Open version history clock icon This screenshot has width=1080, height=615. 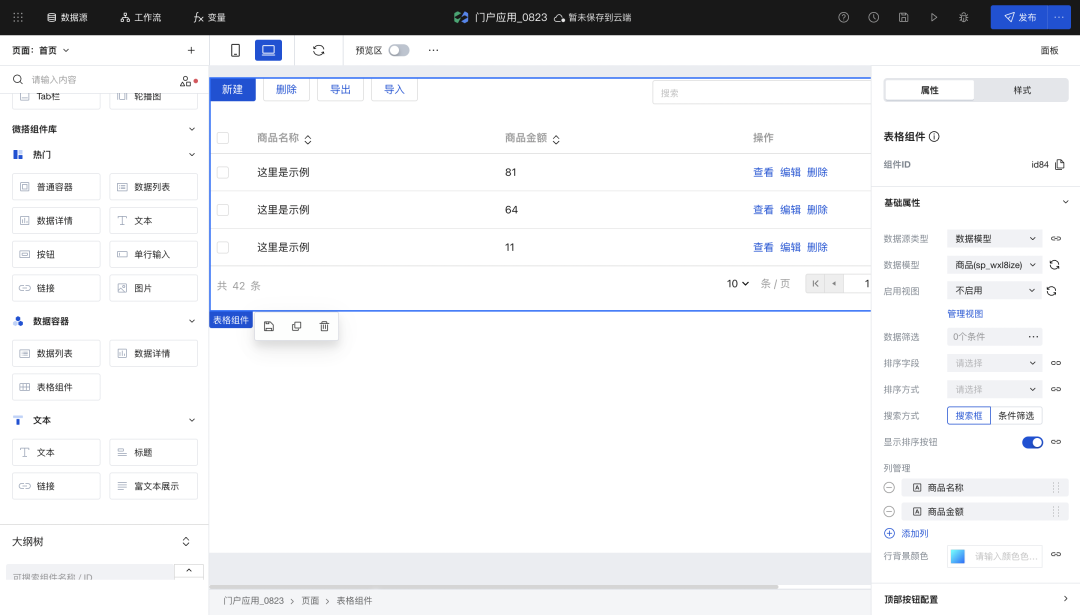click(873, 17)
